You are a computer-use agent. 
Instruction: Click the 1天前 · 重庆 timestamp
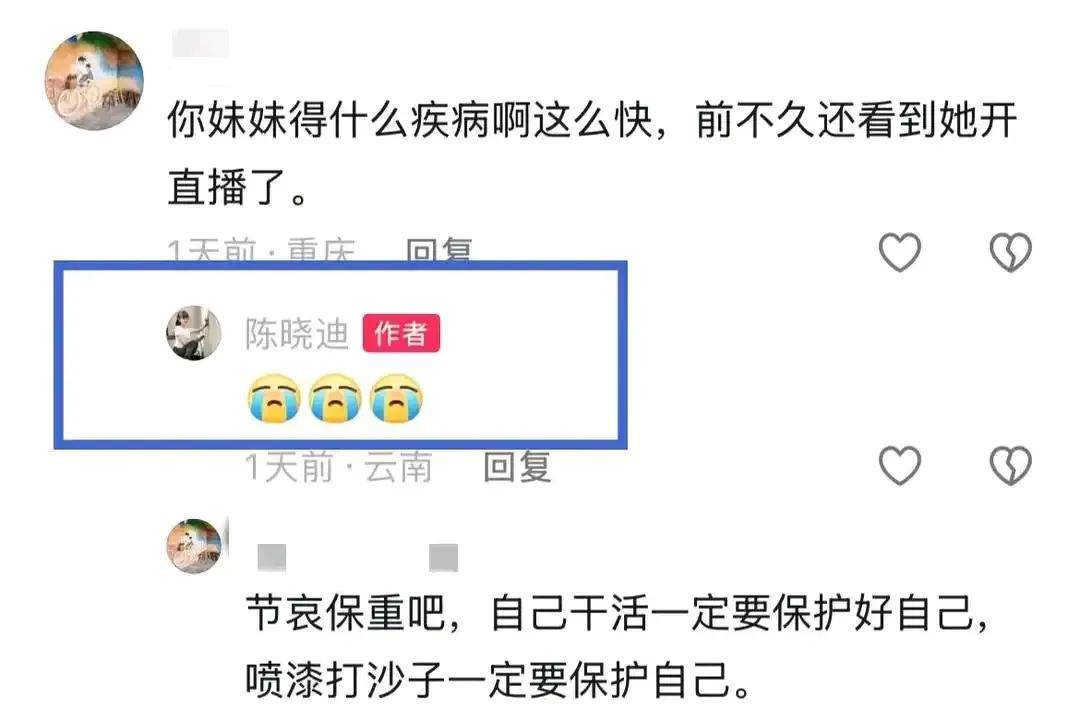pyautogui.click(x=262, y=249)
